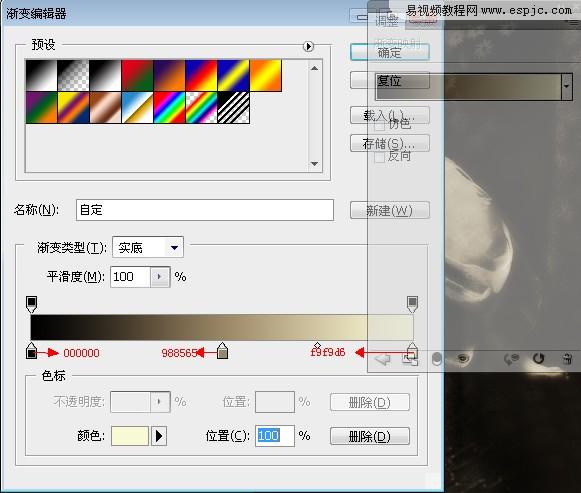
Task: Open the color source arrow beside swatch
Action: (159, 436)
